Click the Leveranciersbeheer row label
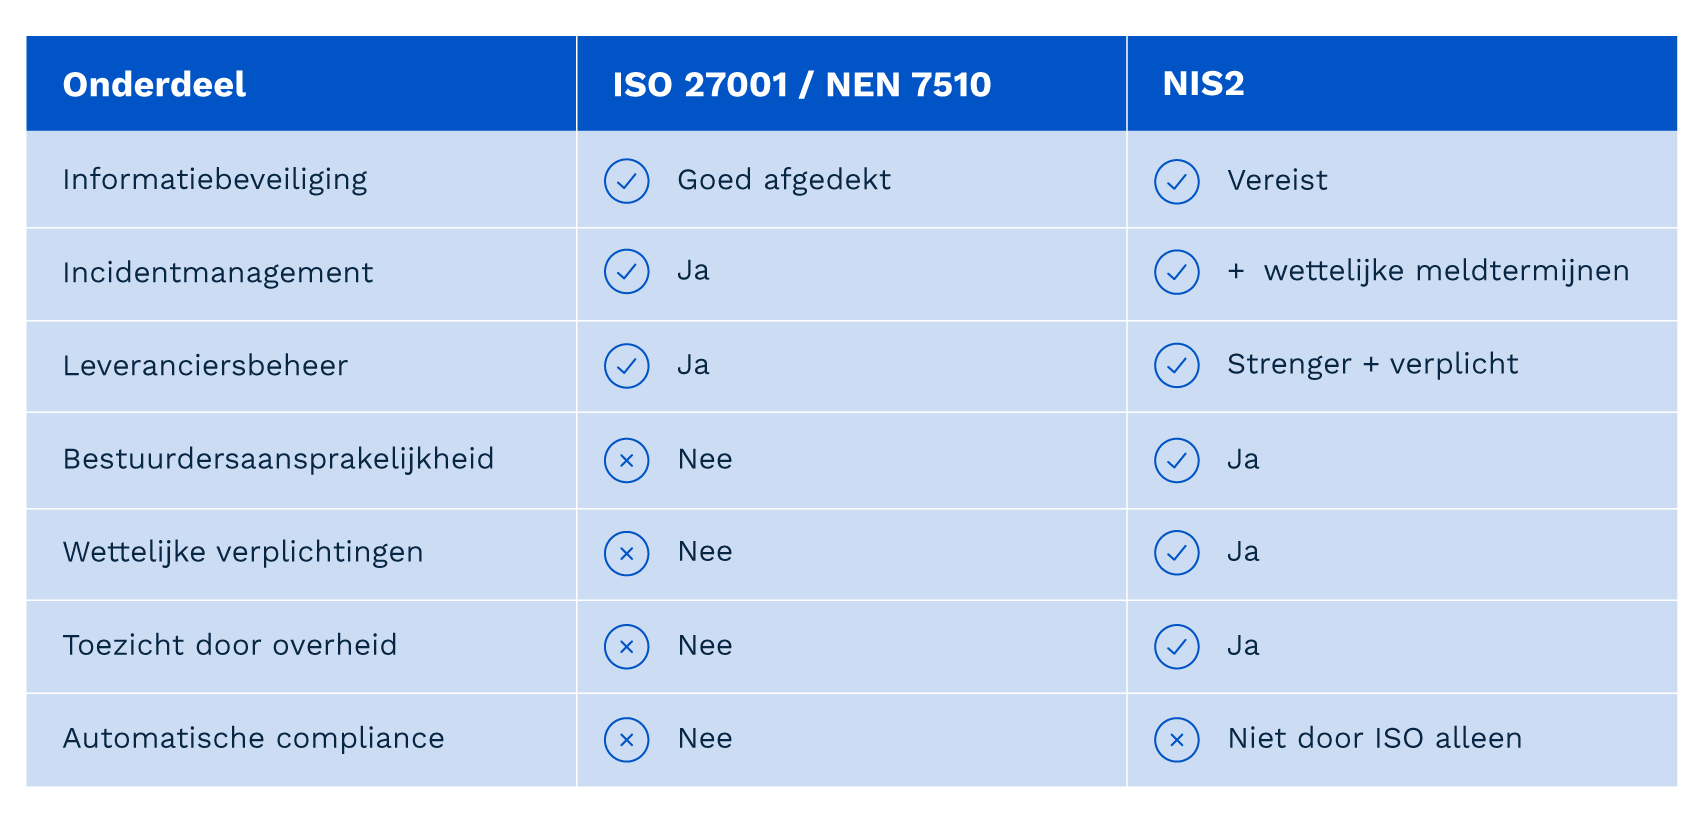The height and width of the screenshot is (817, 1701). point(205,366)
